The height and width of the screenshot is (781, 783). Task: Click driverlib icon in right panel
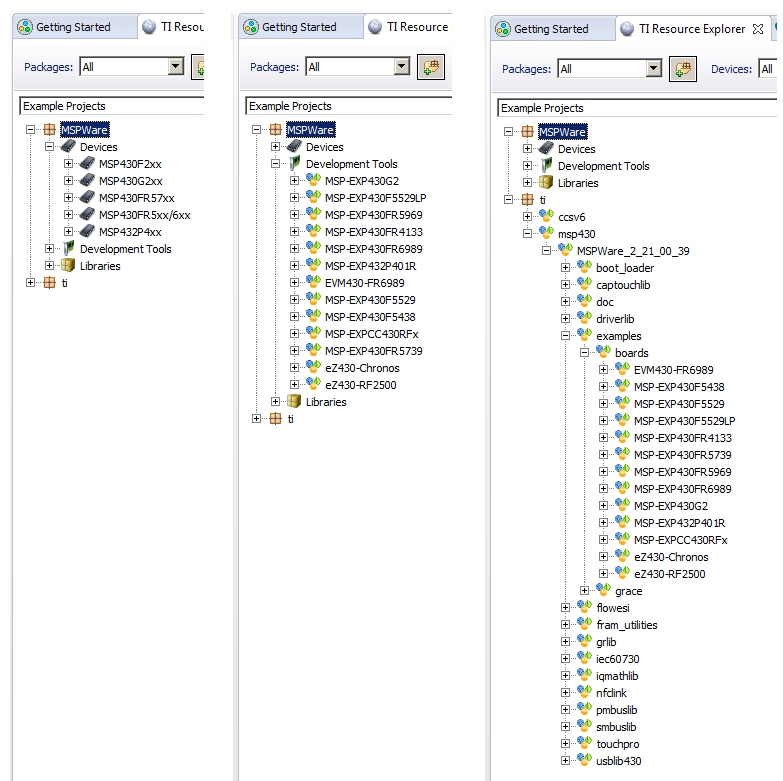pyautogui.click(x=584, y=318)
